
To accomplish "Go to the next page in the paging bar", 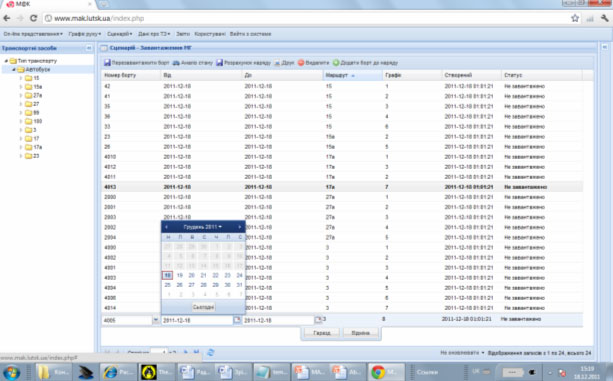I will click(185, 352).
